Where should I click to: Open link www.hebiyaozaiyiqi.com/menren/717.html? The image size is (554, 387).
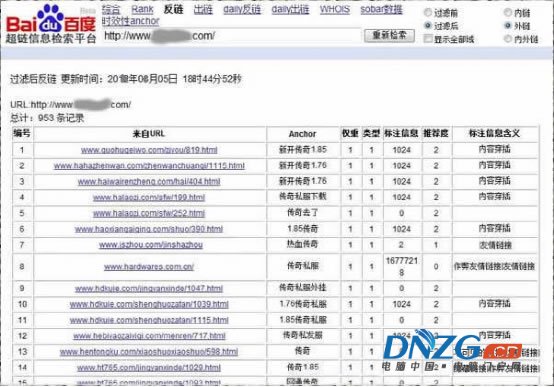point(149,336)
